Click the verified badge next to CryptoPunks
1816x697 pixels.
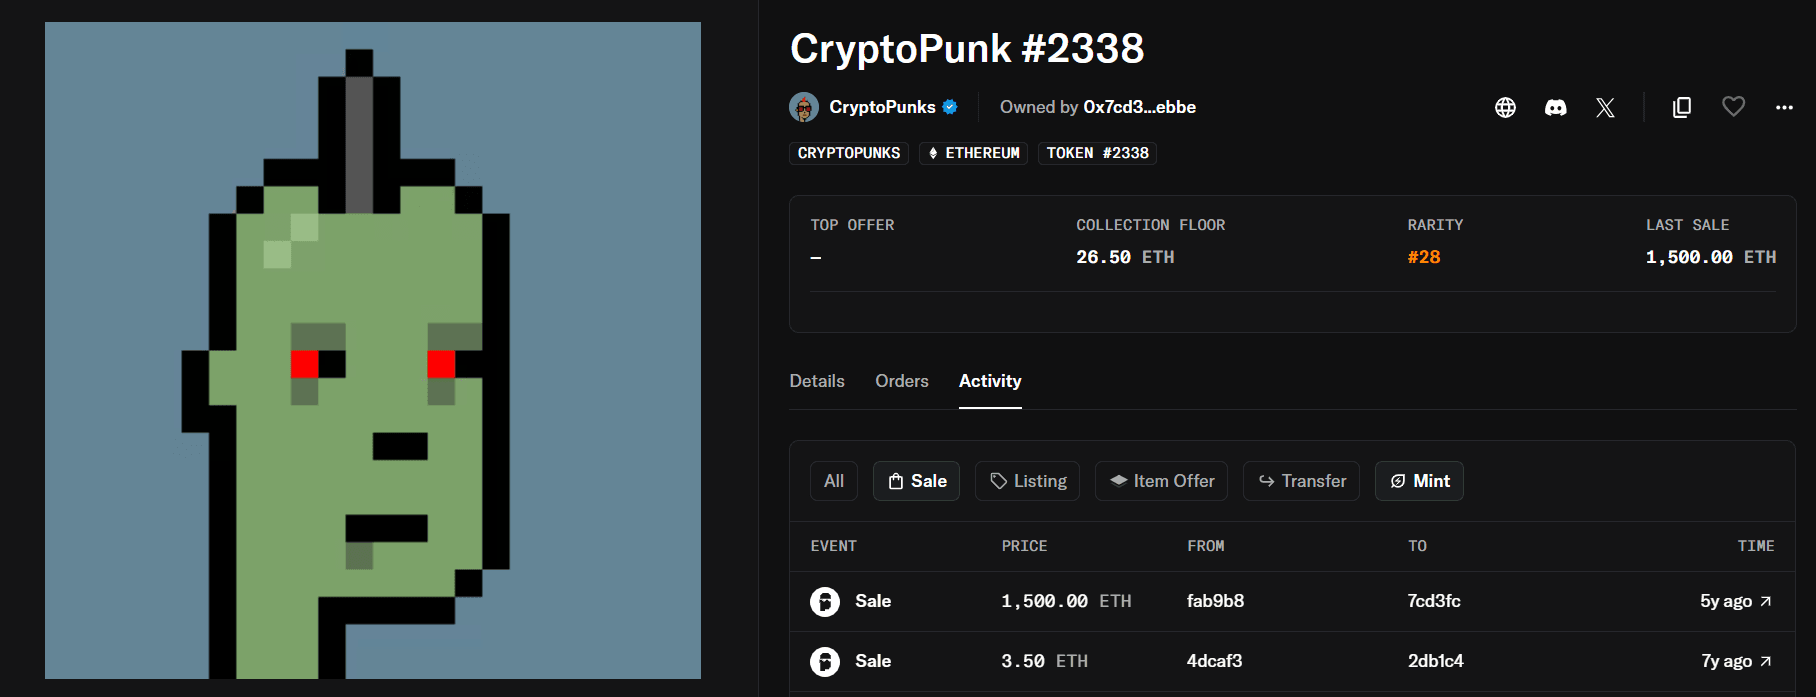pos(950,107)
